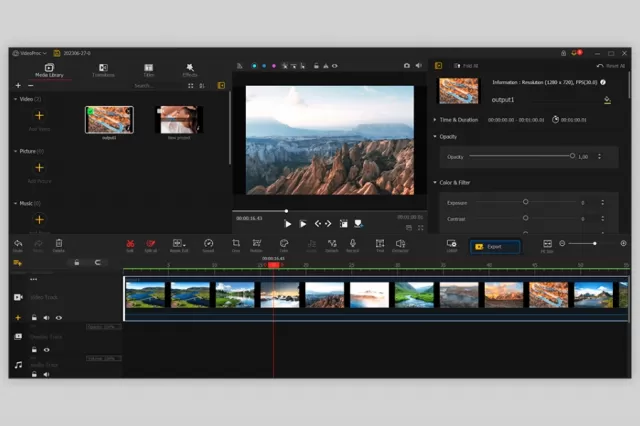This screenshot has width=640, height=426.
Task: Open the Speed tool in the toolbar
Action: coord(208,245)
